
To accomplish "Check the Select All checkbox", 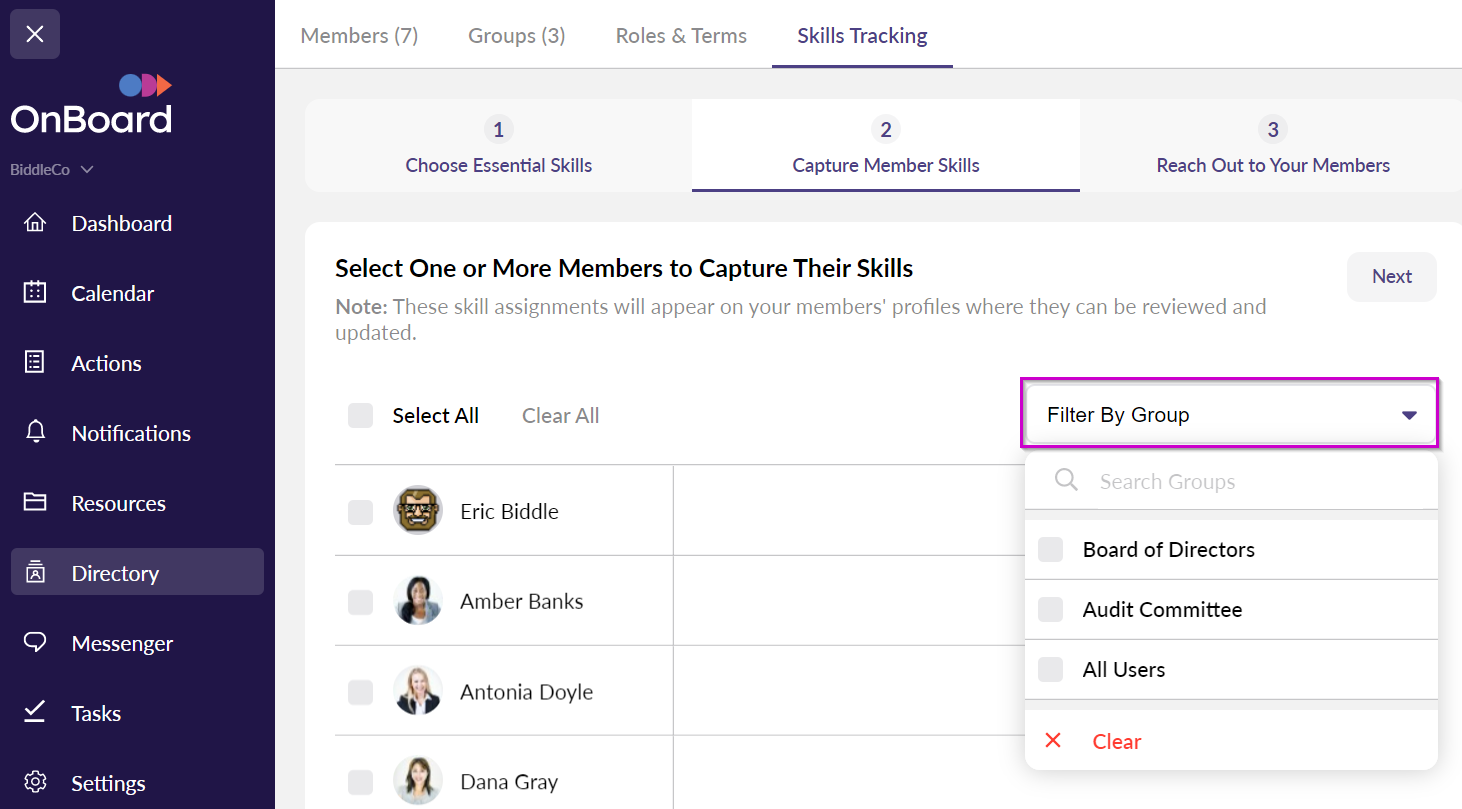I will point(360,415).
